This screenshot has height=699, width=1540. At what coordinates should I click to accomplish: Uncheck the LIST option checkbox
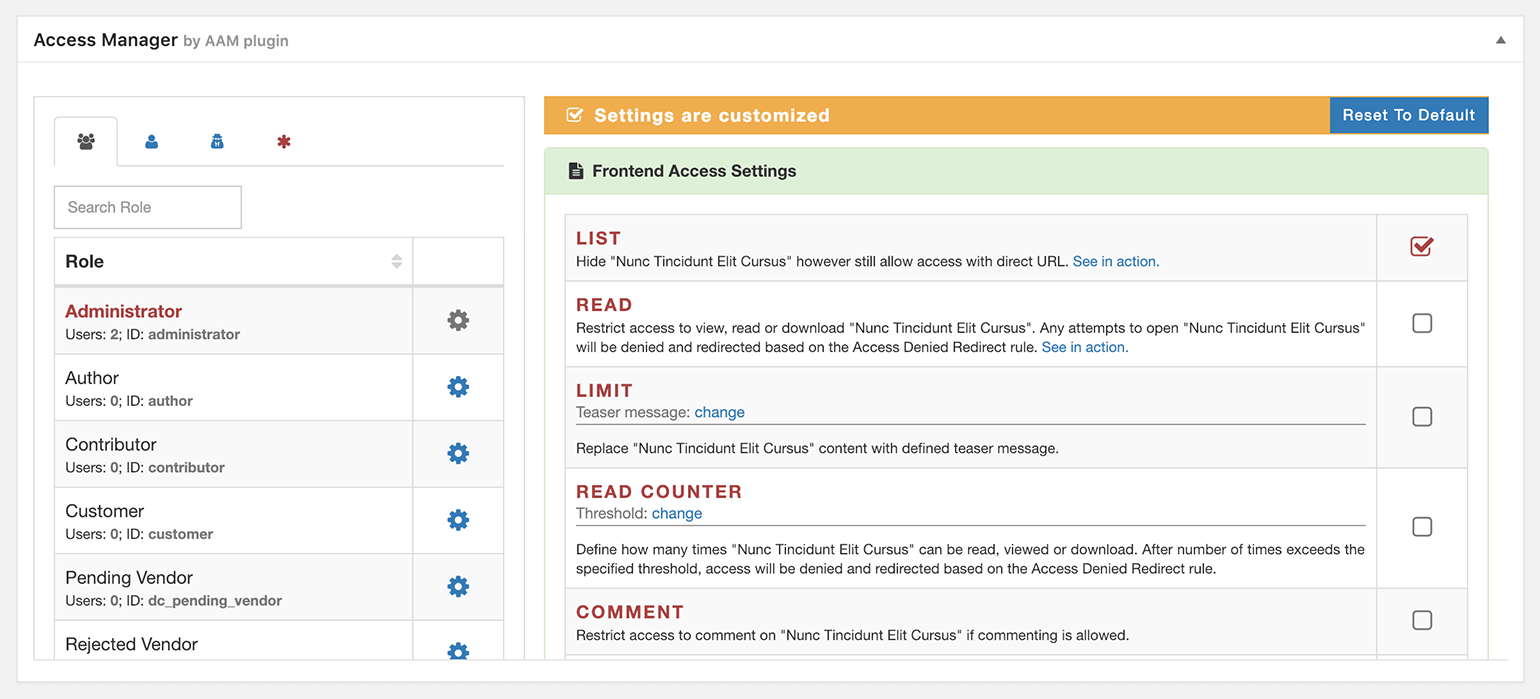coord(1421,246)
